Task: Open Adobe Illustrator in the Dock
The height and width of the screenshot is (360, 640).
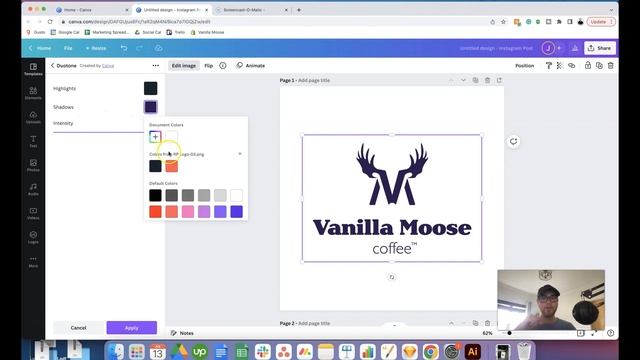Action: 473,351
